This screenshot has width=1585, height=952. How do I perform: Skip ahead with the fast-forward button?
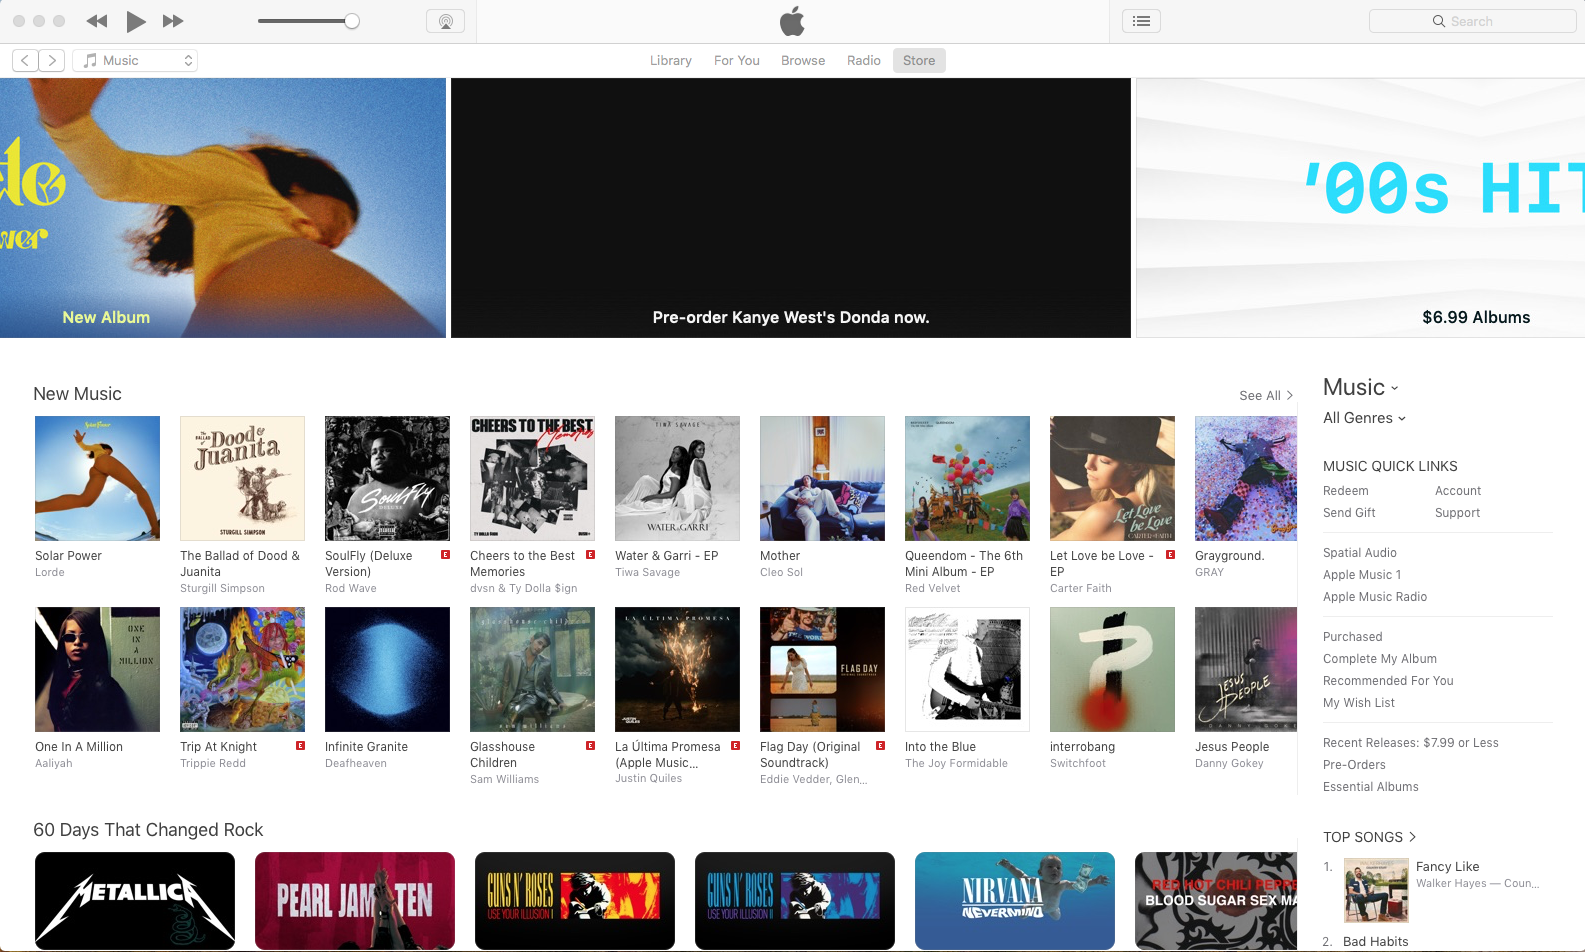tap(173, 21)
